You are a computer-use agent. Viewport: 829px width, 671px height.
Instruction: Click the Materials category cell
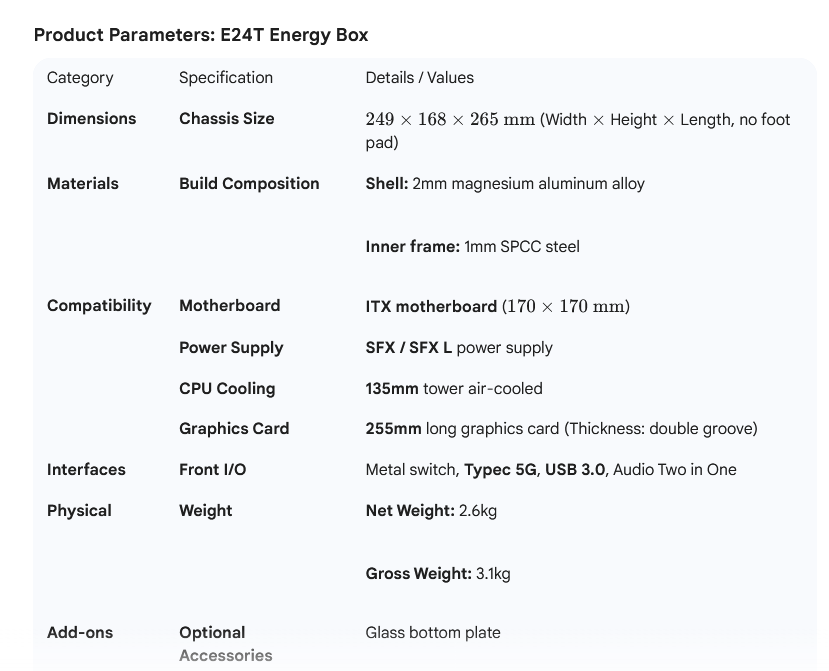pos(83,184)
